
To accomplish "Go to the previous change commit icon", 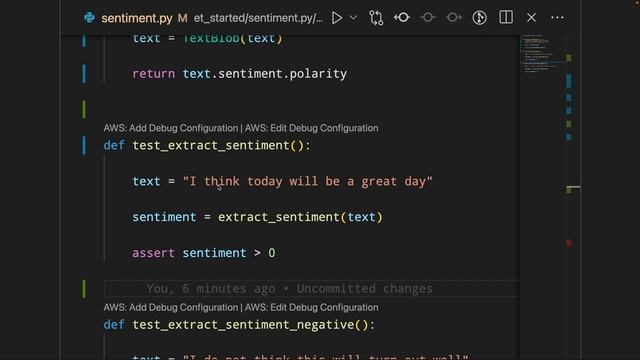I will point(402,18).
